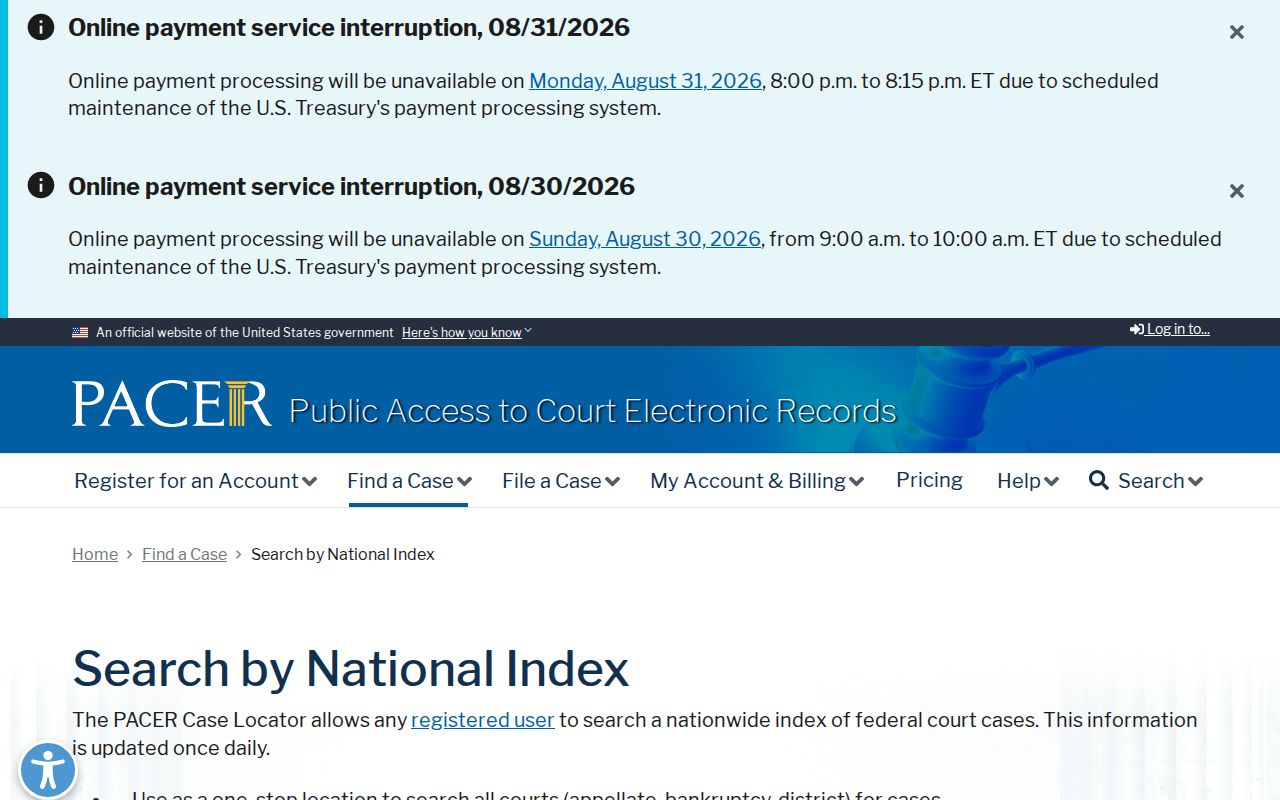Expand the My Account & Billing menu
The image size is (1280, 800).
pos(757,481)
